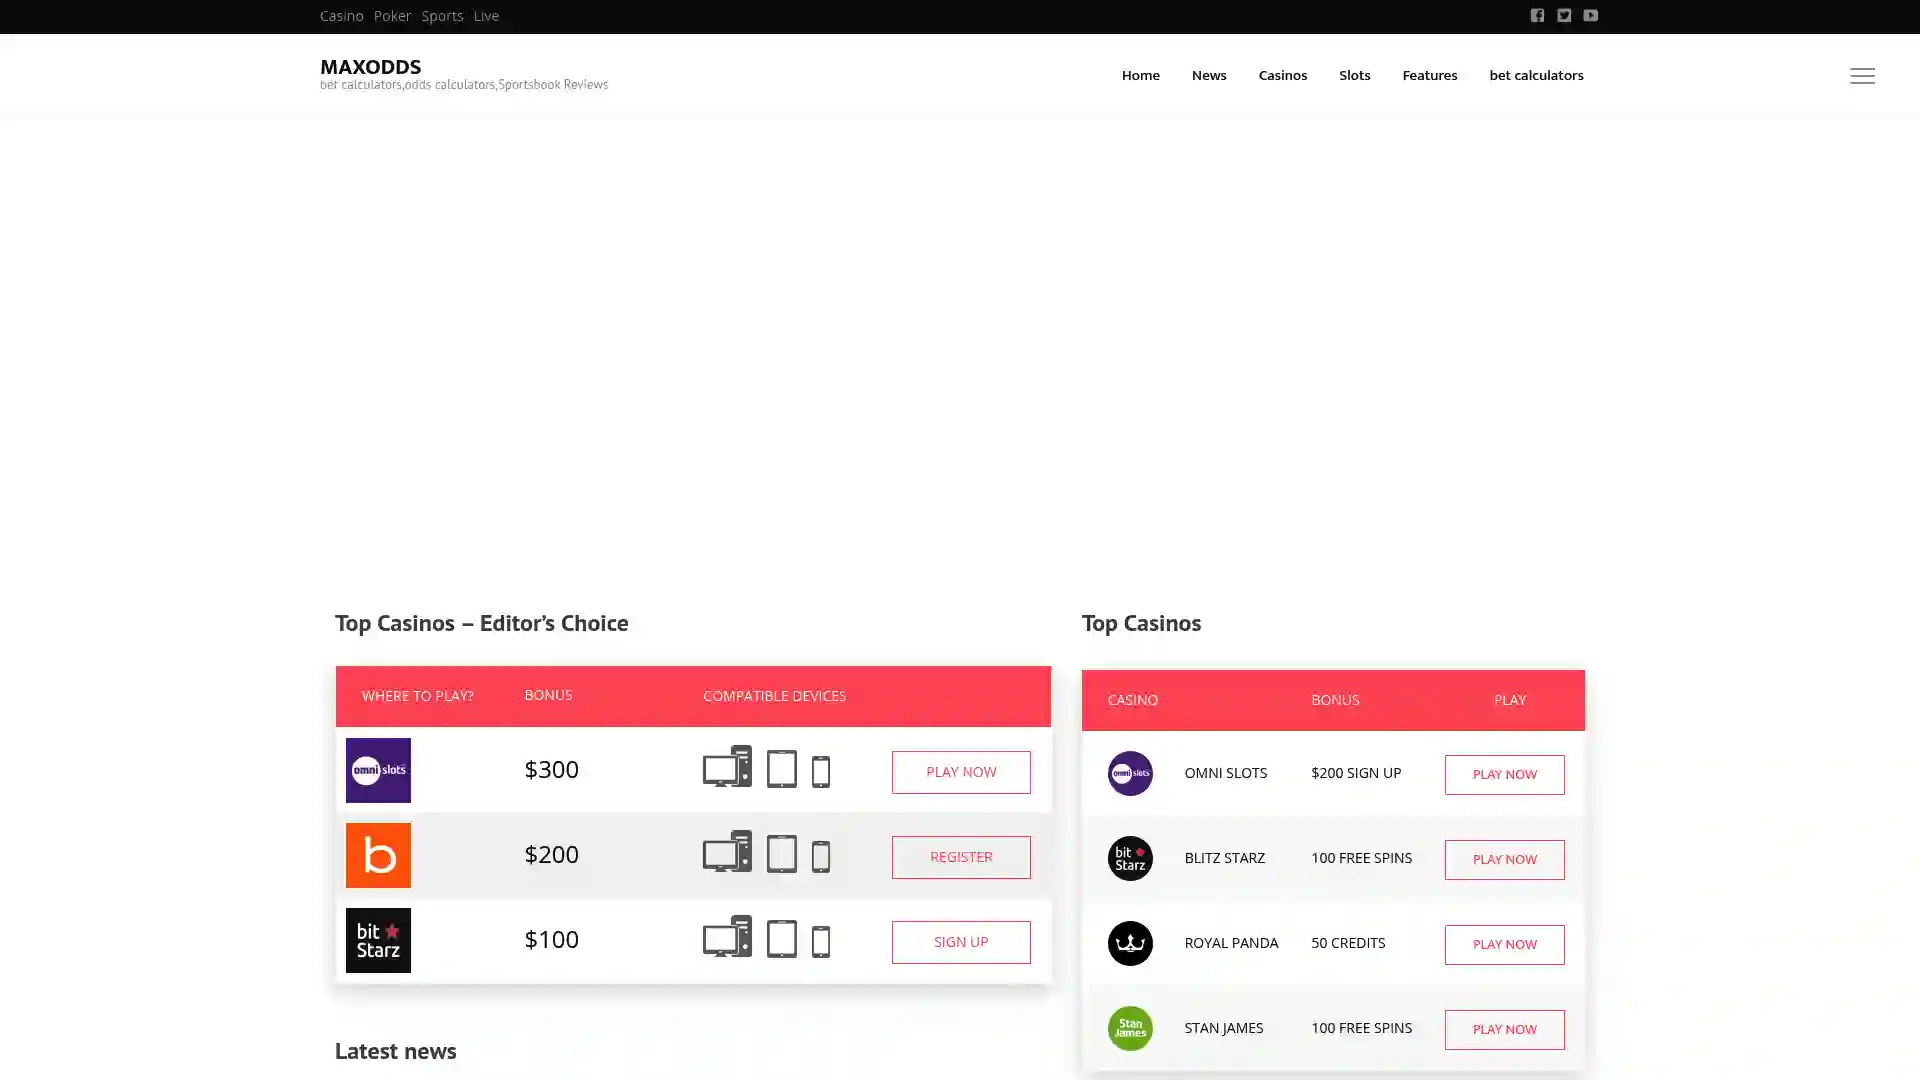Screen dimensions: 1920x1080
Task: Click the phone device icon in $100 row
Action: coord(821,941)
